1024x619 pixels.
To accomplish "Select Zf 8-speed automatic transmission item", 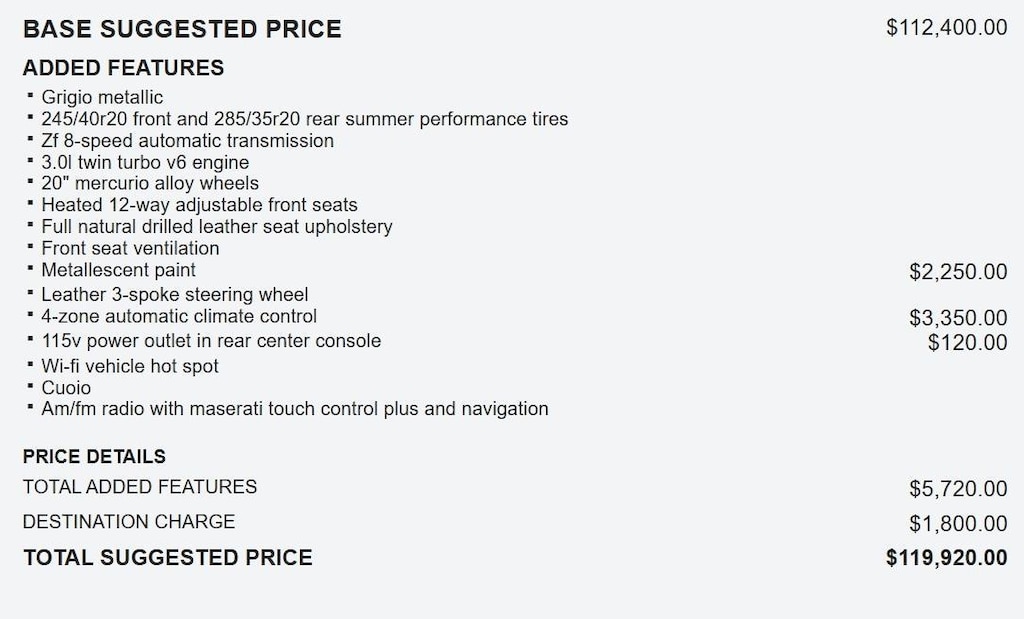I will point(187,141).
